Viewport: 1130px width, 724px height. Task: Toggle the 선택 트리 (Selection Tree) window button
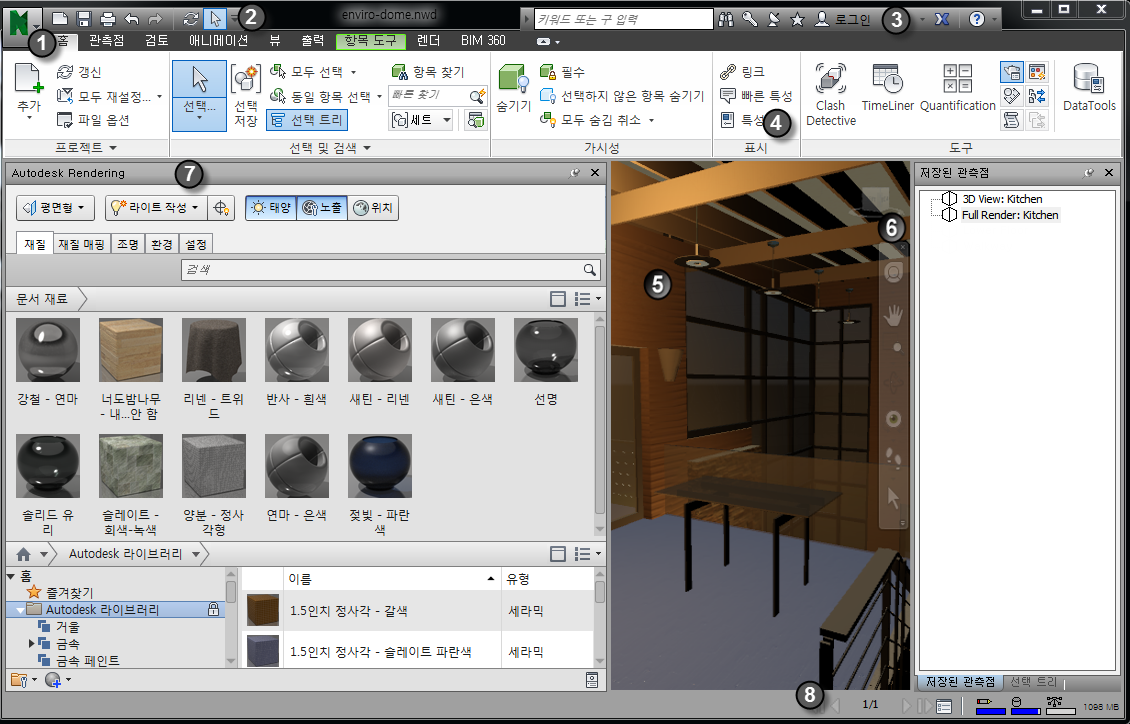pyautogui.click(x=307, y=120)
